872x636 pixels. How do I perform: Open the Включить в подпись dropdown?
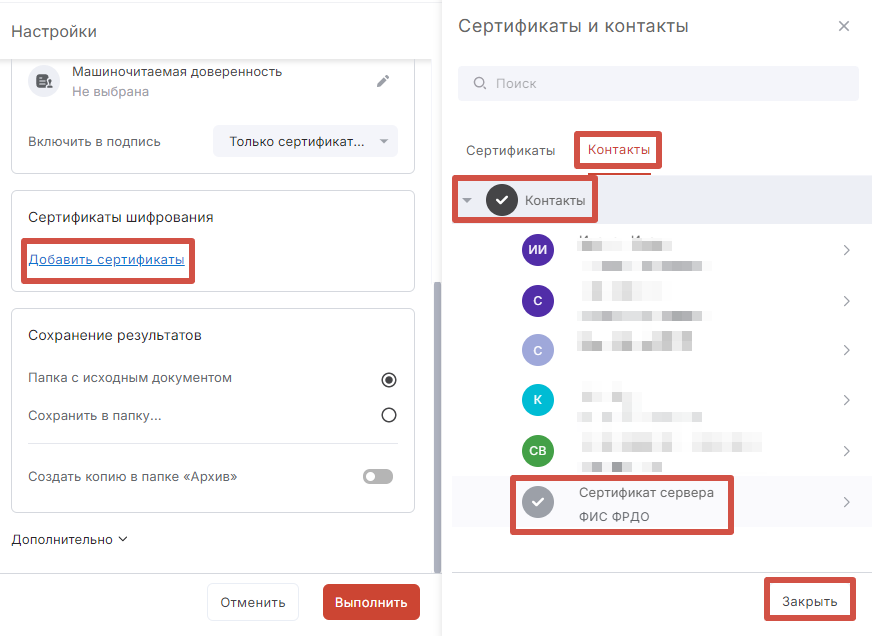tap(305, 141)
